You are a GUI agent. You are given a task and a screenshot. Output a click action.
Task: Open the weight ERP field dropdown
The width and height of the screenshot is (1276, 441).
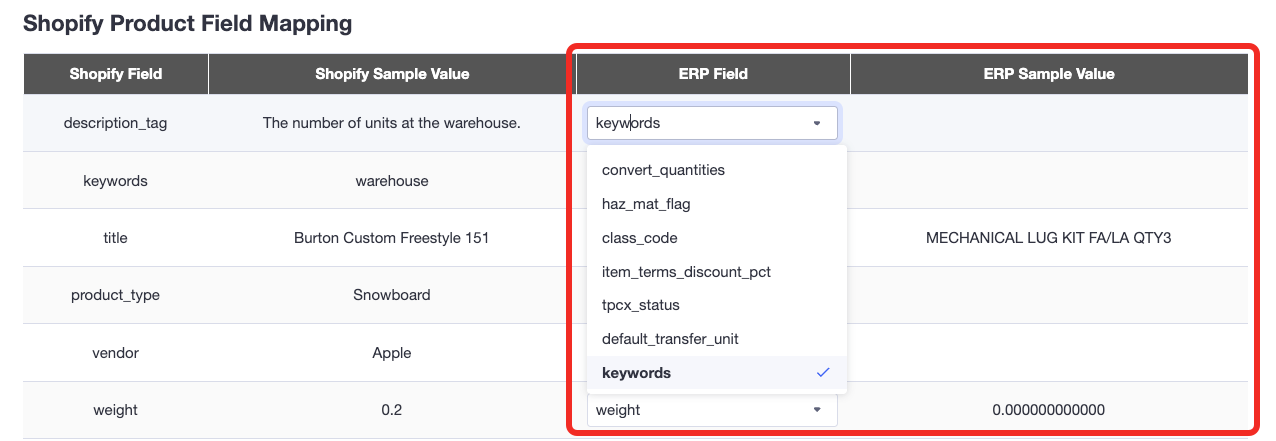712,410
